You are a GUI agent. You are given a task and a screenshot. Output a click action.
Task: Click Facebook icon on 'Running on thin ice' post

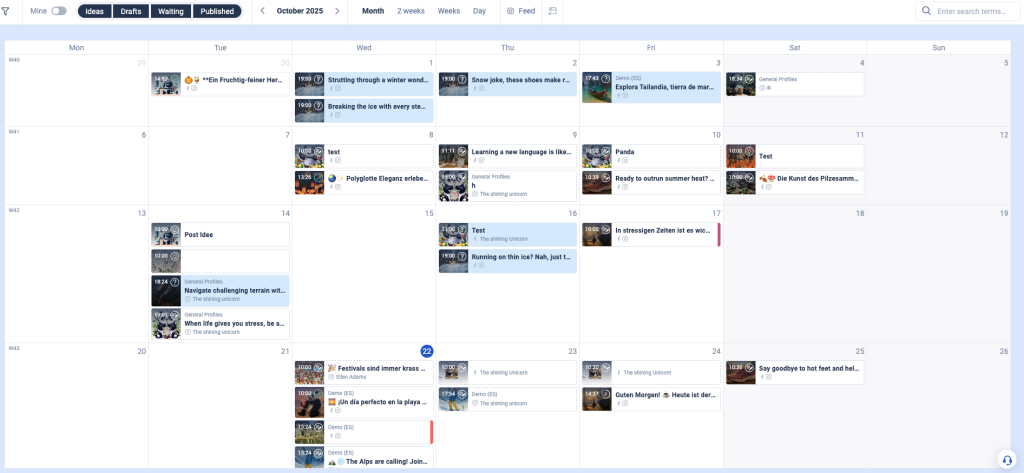click(x=474, y=265)
